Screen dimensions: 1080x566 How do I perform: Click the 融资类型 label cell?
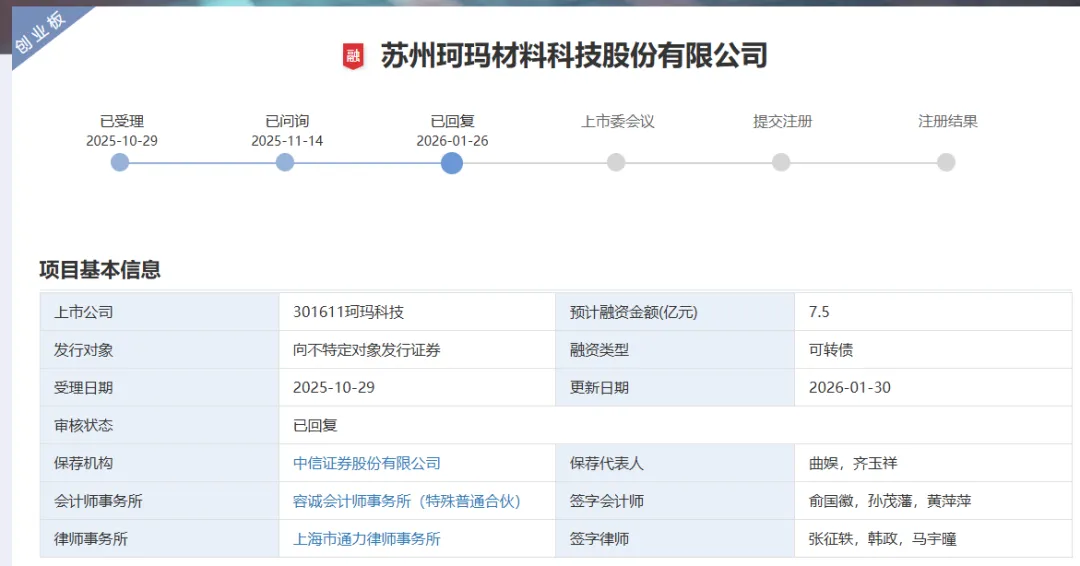point(674,350)
